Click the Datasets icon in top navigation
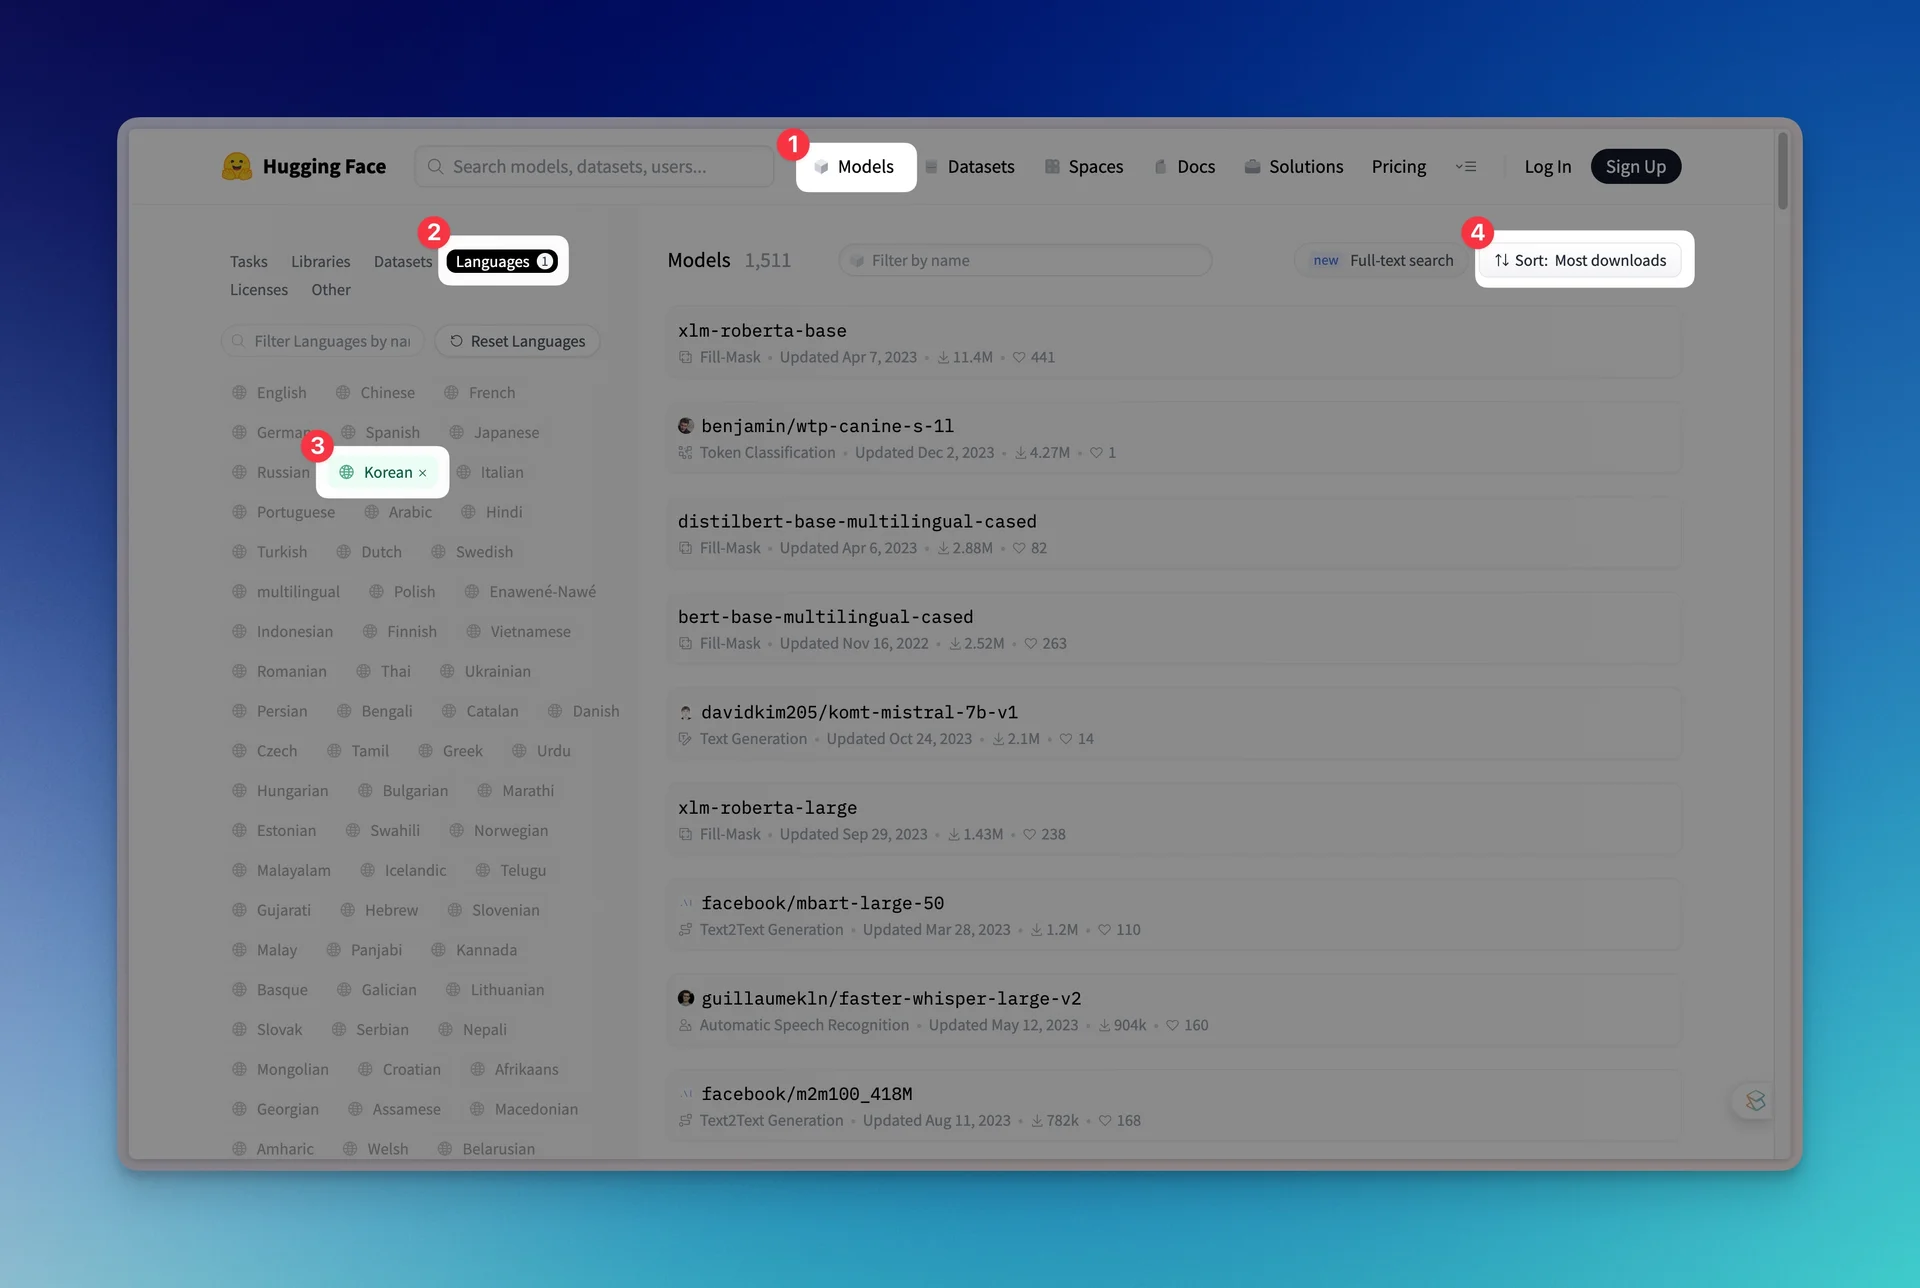 [931, 167]
